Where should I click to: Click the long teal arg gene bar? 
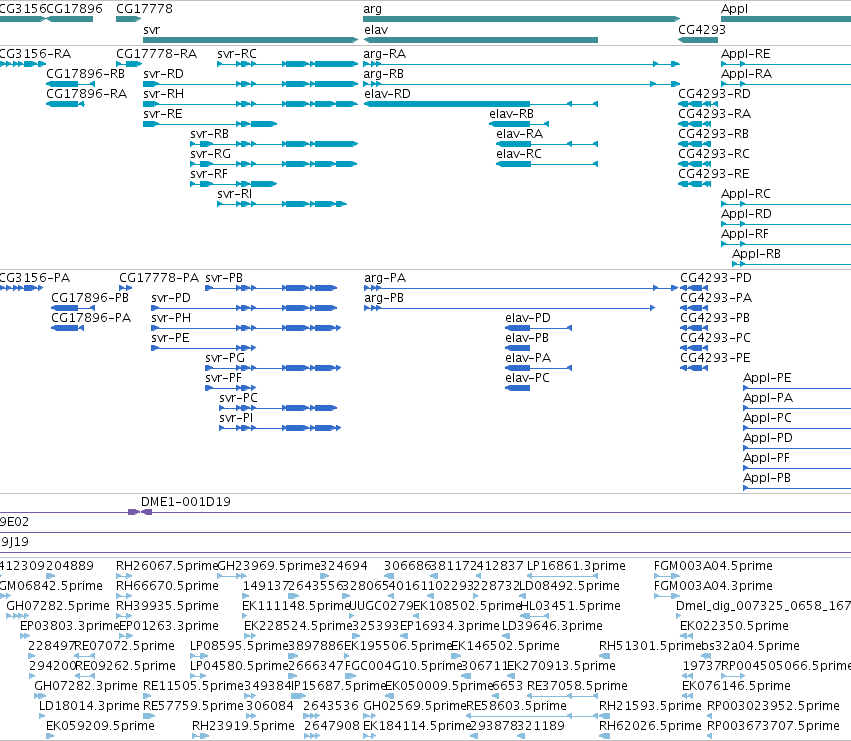[521, 19]
